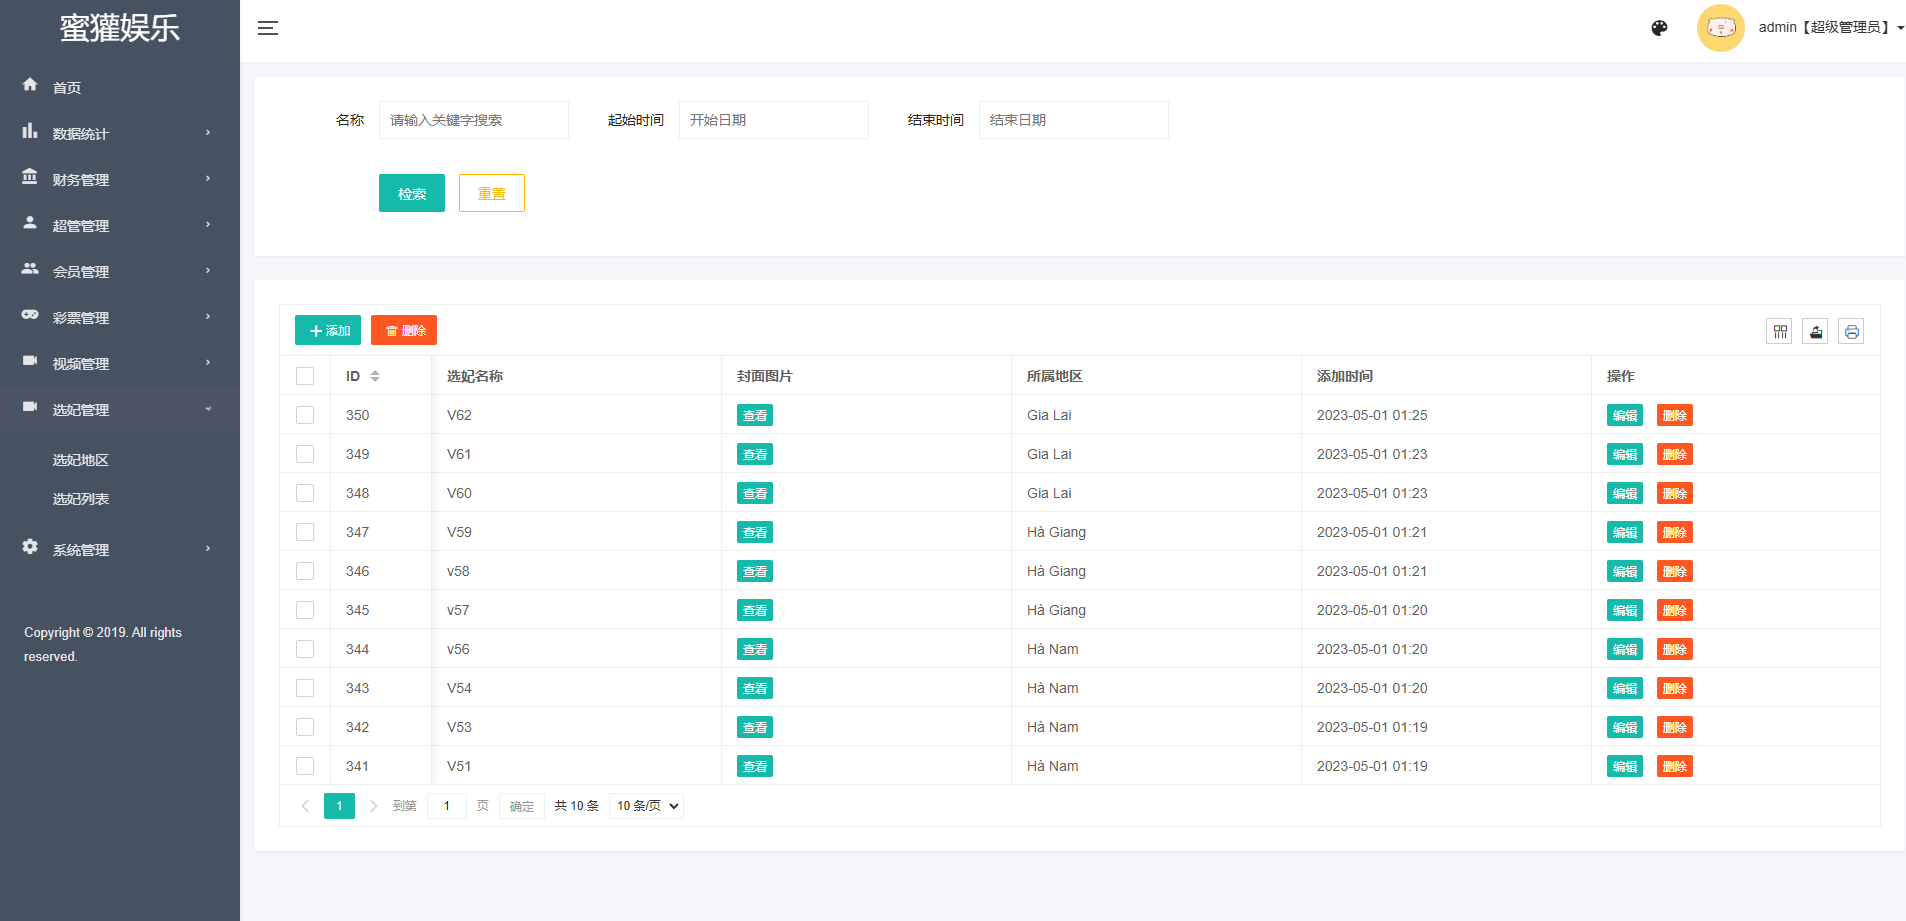The height and width of the screenshot is (921, 1906).
Task: Click the print table icon
Action: point(1851,332)
